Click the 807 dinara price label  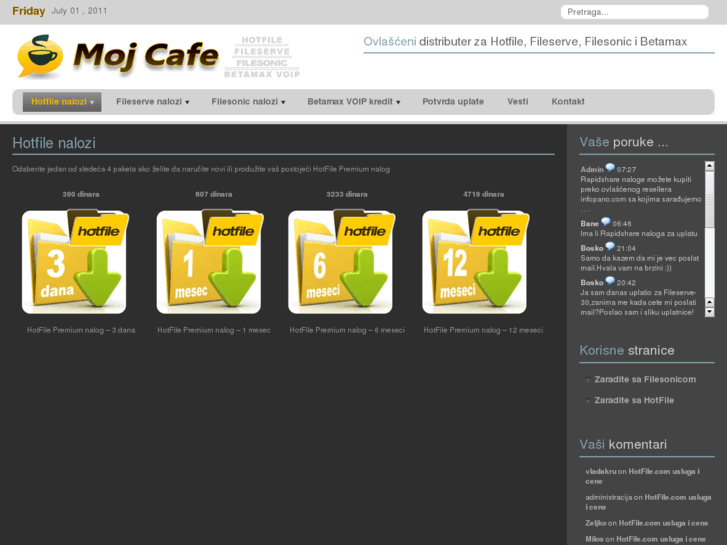click(214, 194)
